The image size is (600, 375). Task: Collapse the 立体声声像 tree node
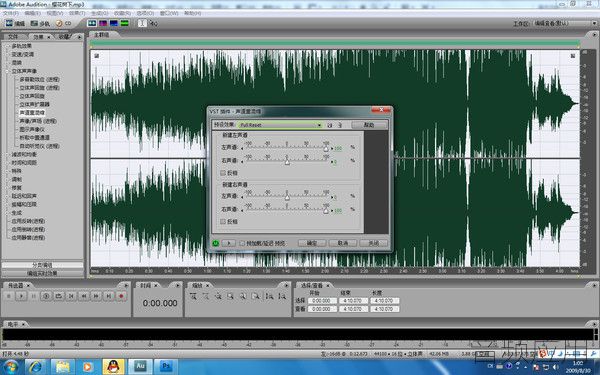pos(7,71)
